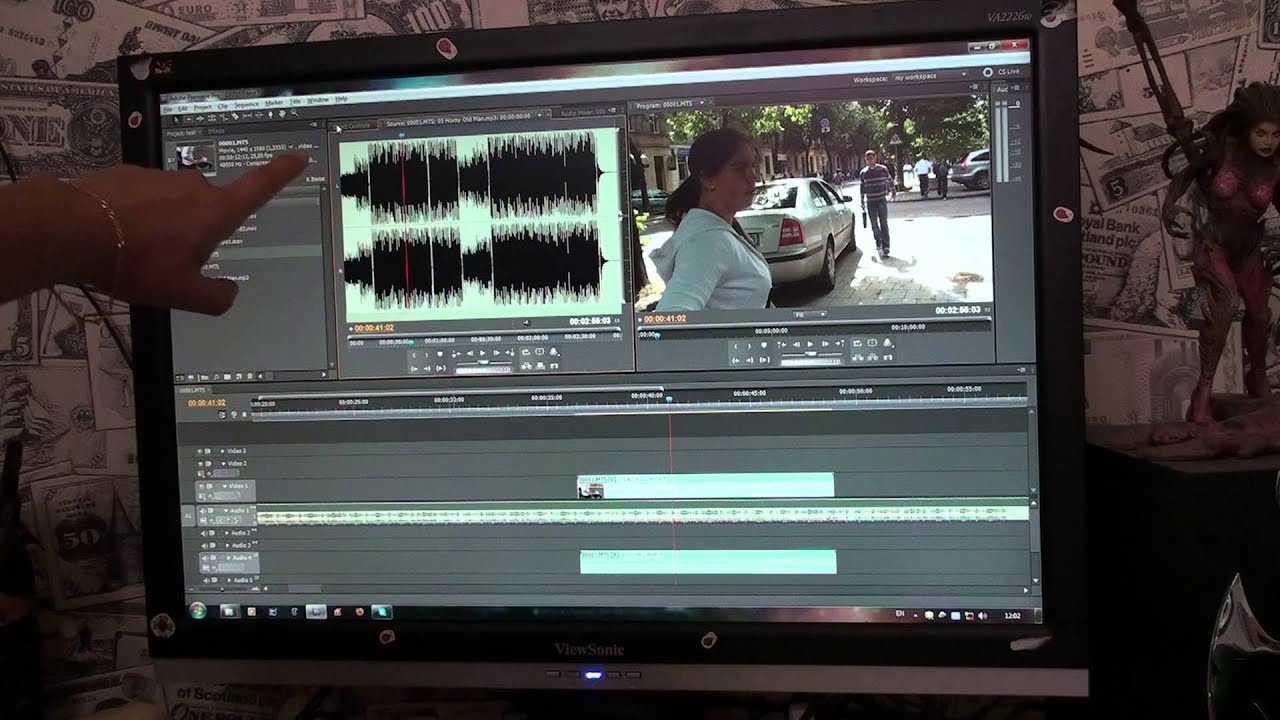The width and height of the screenshot is (1280, 720).
Task: Open the Marker menu
Action: coord(274,103)
